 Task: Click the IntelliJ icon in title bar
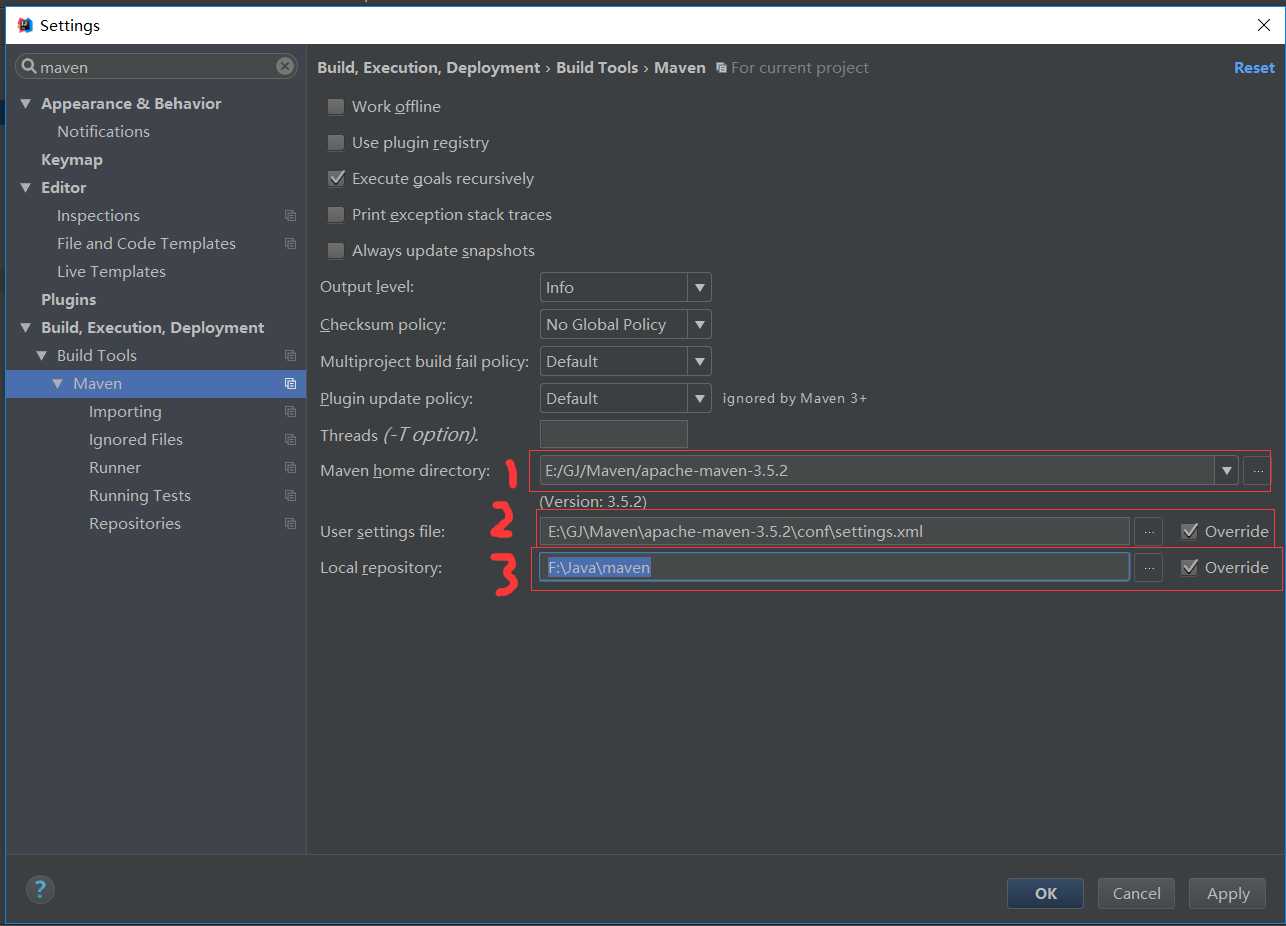point(25,24)
